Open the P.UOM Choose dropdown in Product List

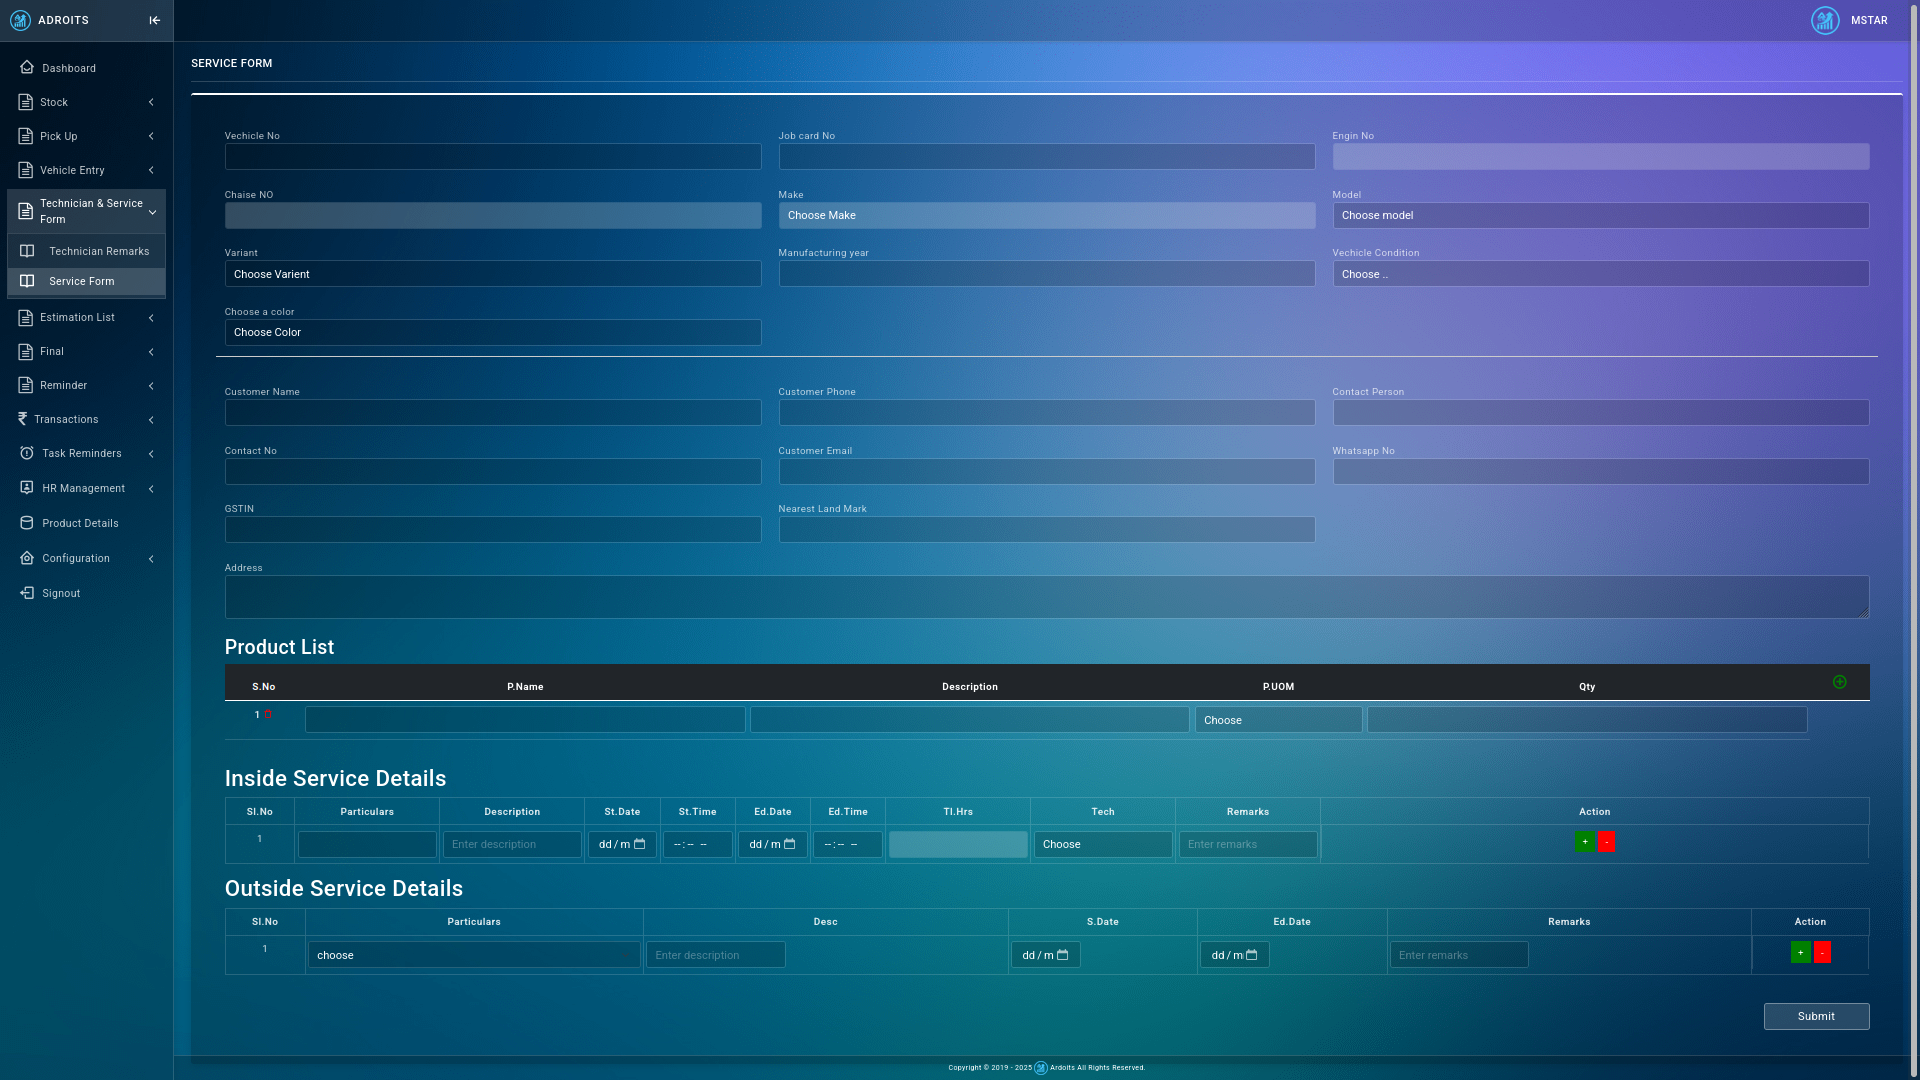pos(1277,720)
